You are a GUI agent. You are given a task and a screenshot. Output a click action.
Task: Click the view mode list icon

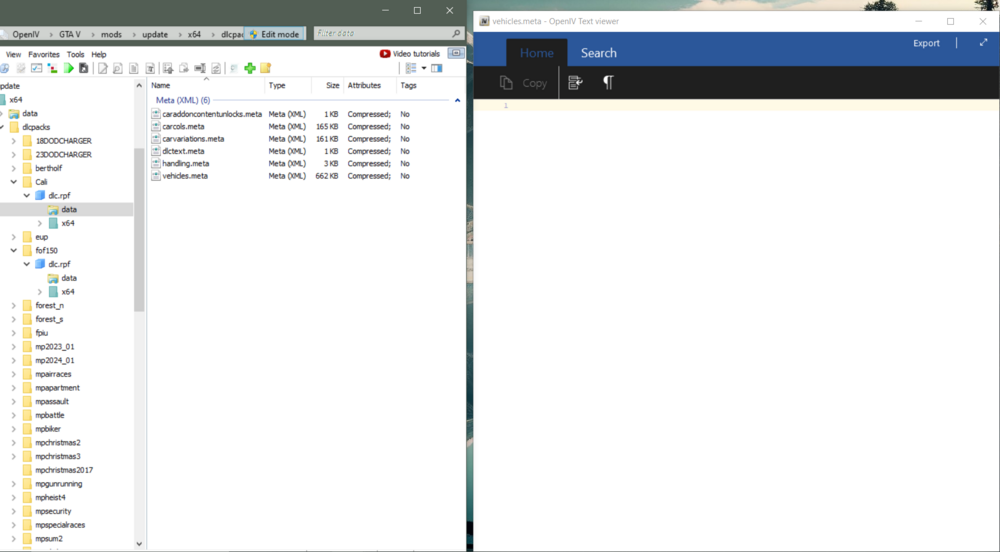point(411,68)
